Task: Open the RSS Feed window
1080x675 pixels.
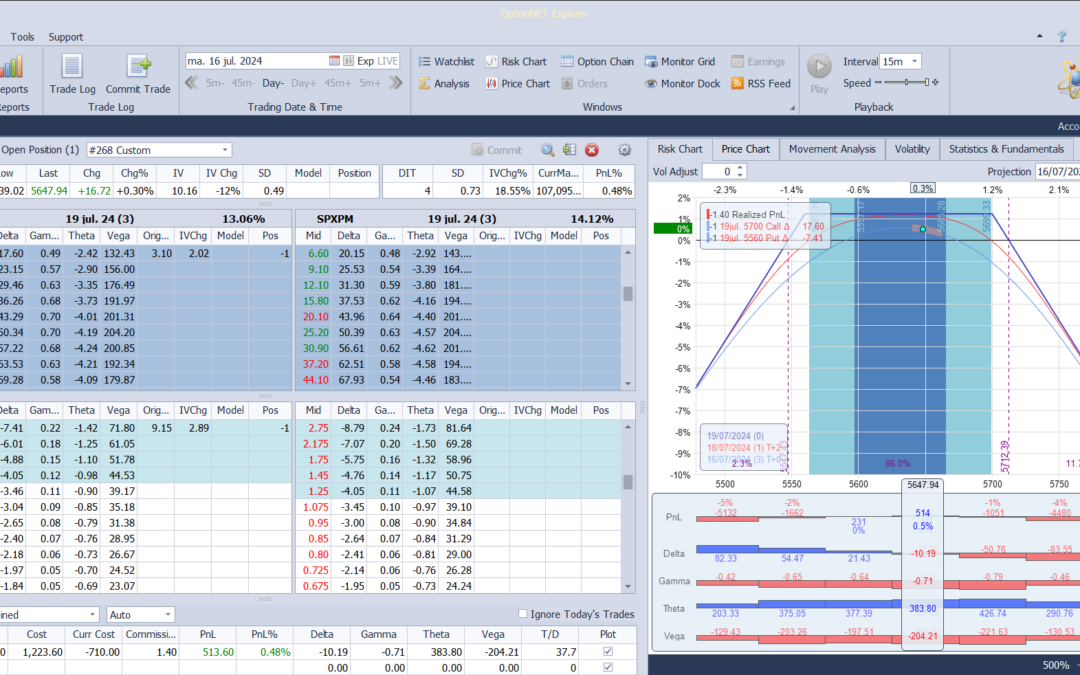Action: pos(761,83)
